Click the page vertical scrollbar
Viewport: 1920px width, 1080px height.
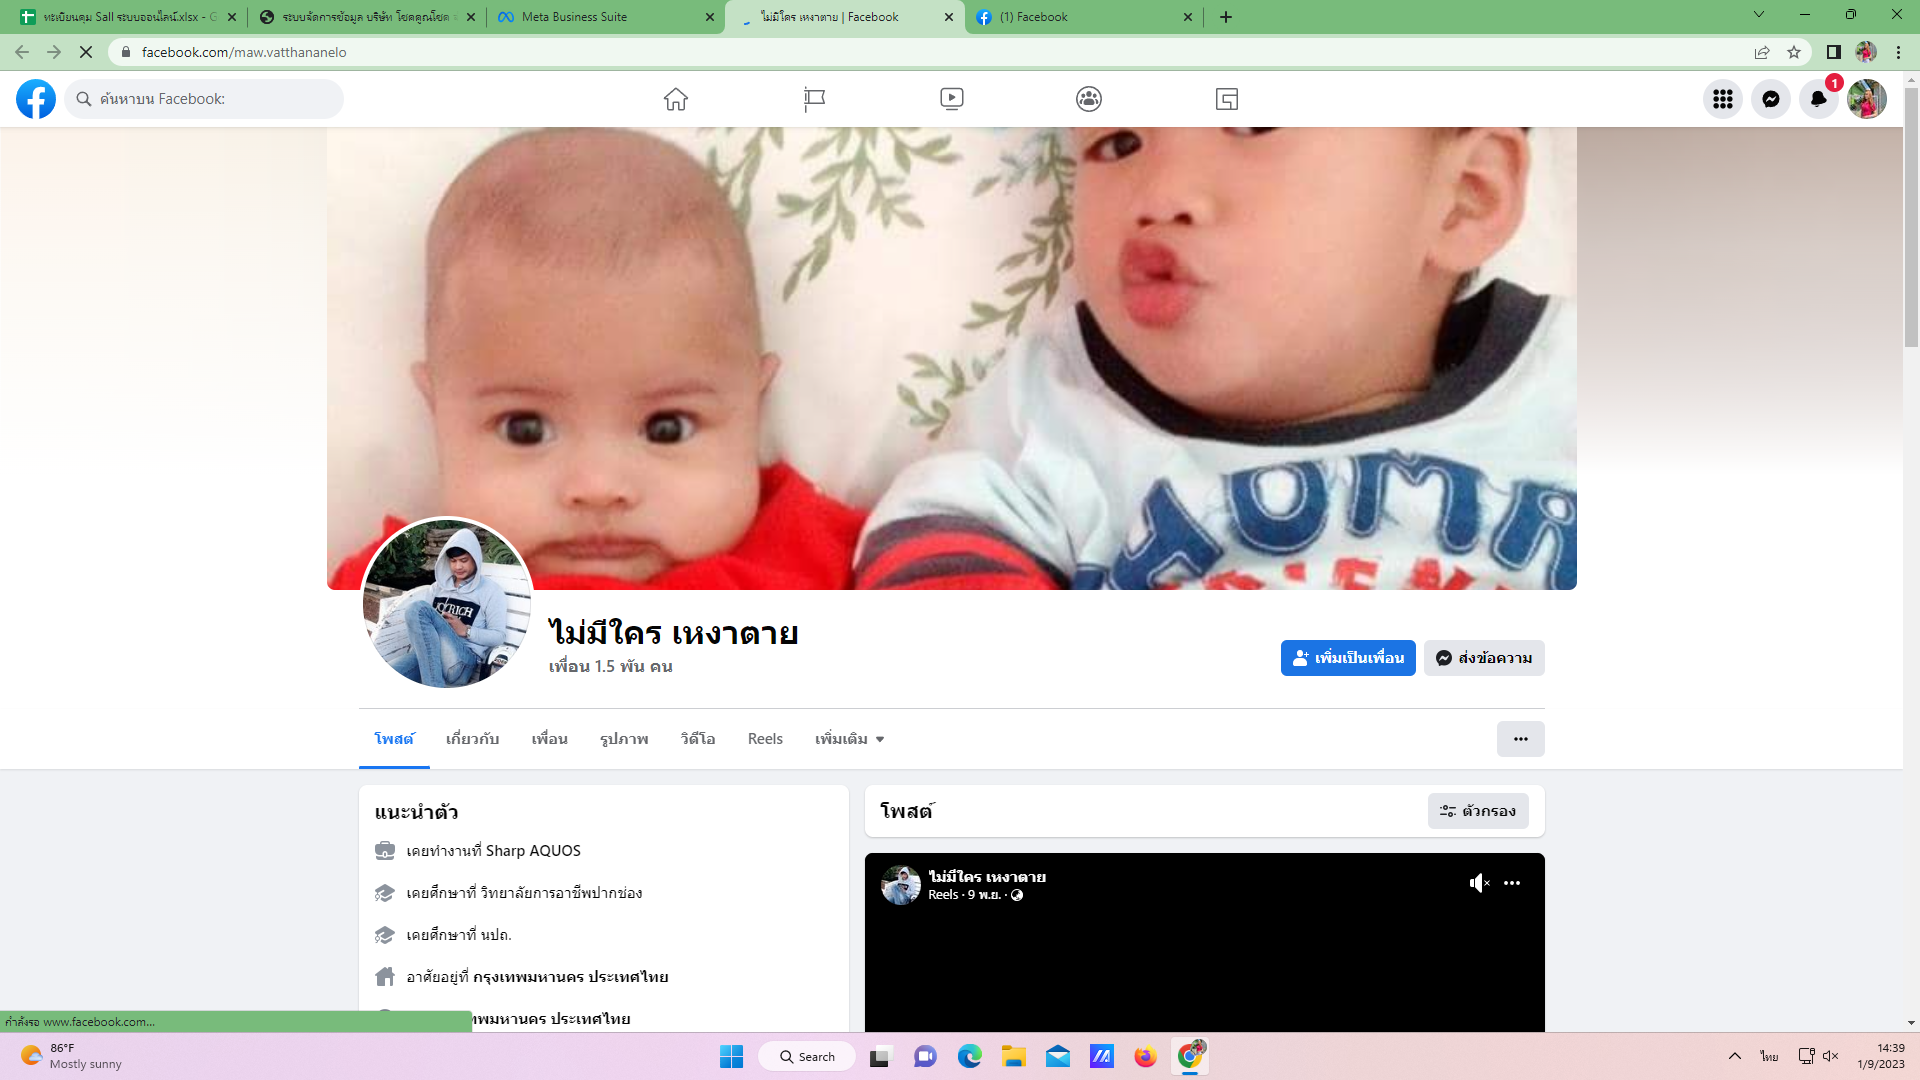pyautogui.click(x=1911, y=220)
